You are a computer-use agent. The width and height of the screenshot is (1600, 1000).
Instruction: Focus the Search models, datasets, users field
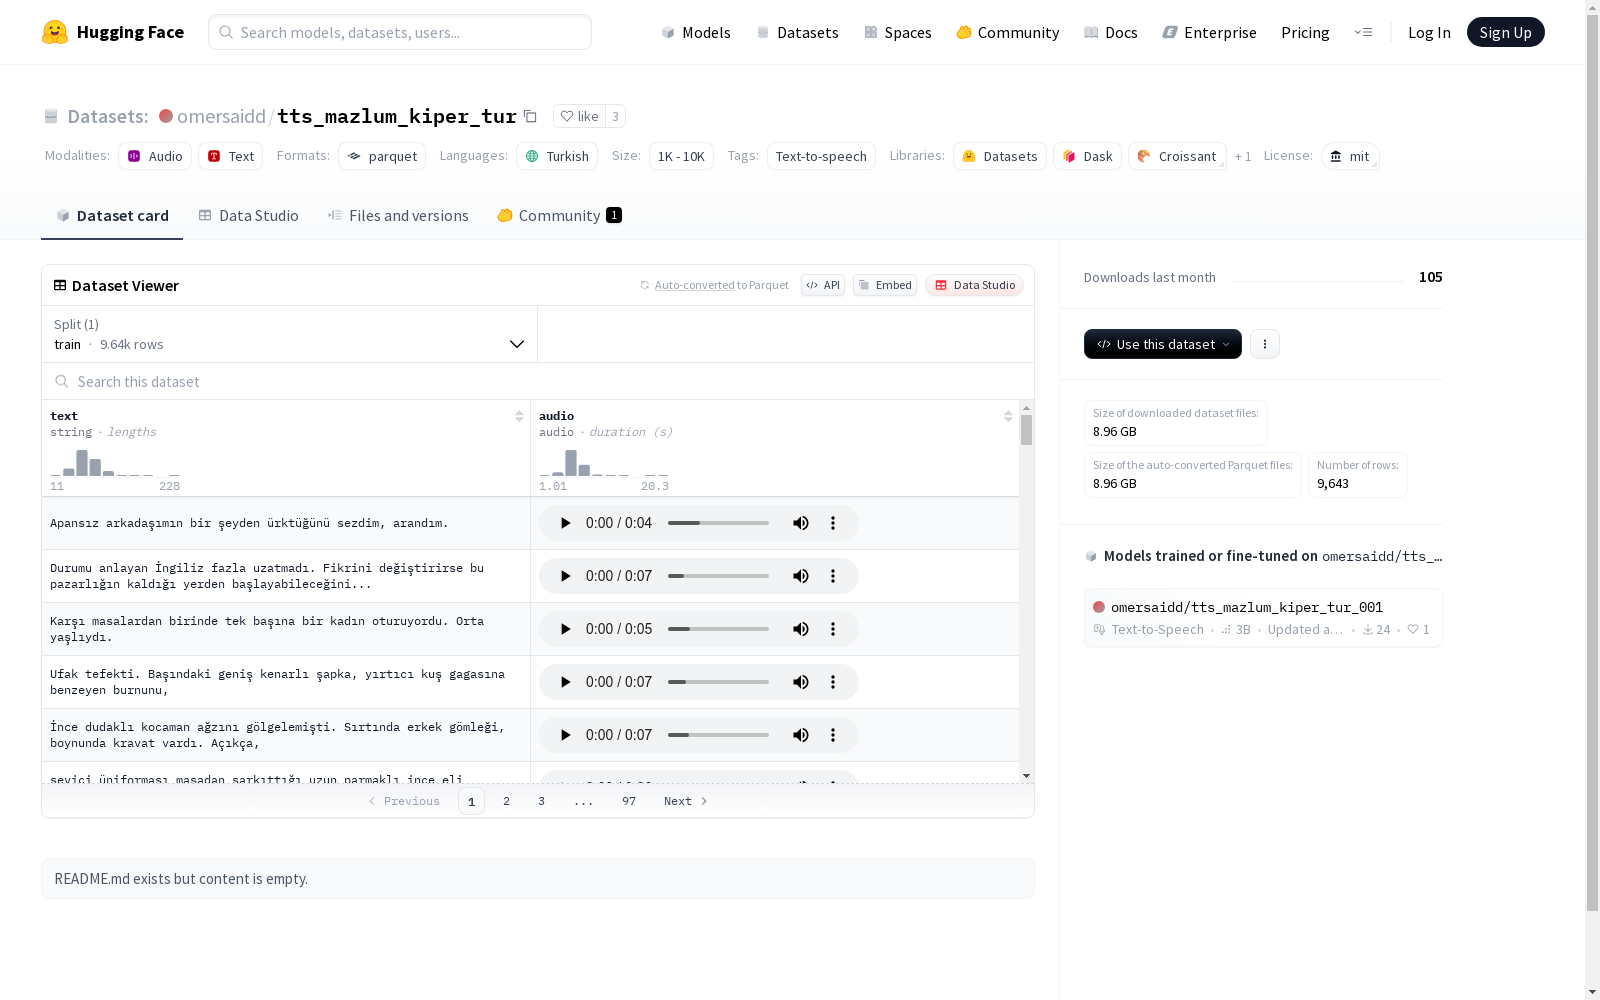(400, 32)
